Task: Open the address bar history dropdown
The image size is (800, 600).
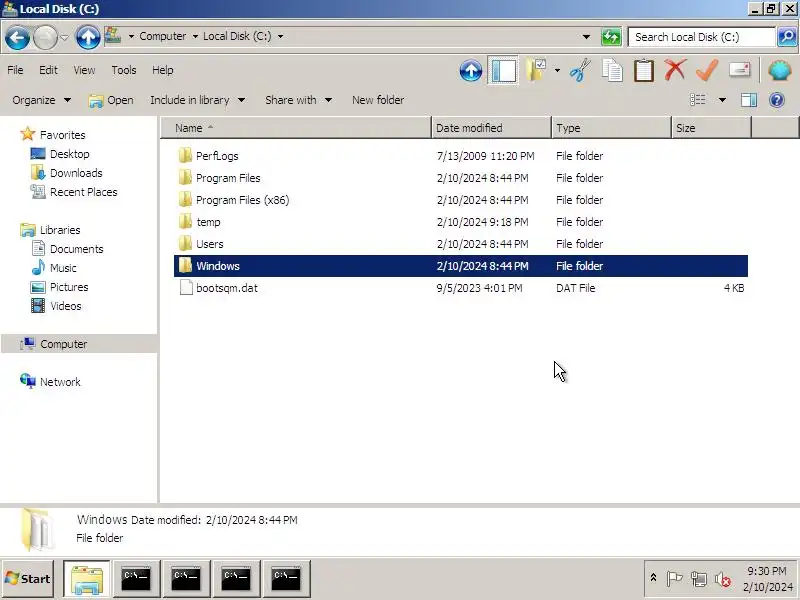Action: (x=586, y=37)
